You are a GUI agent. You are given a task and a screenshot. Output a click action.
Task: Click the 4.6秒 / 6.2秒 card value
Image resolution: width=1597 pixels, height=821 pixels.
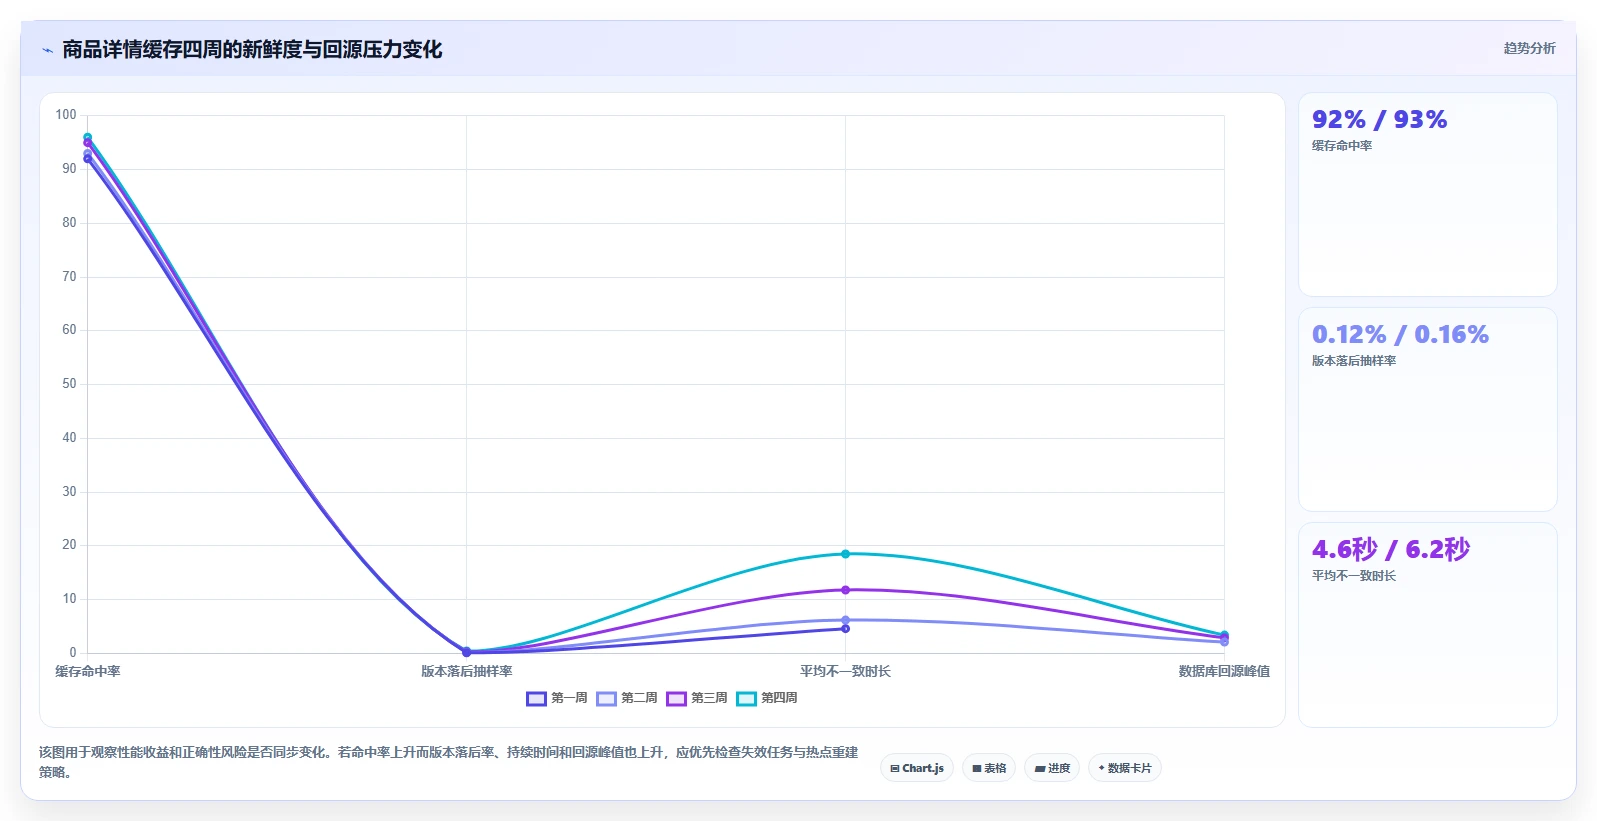point(1391,549)
